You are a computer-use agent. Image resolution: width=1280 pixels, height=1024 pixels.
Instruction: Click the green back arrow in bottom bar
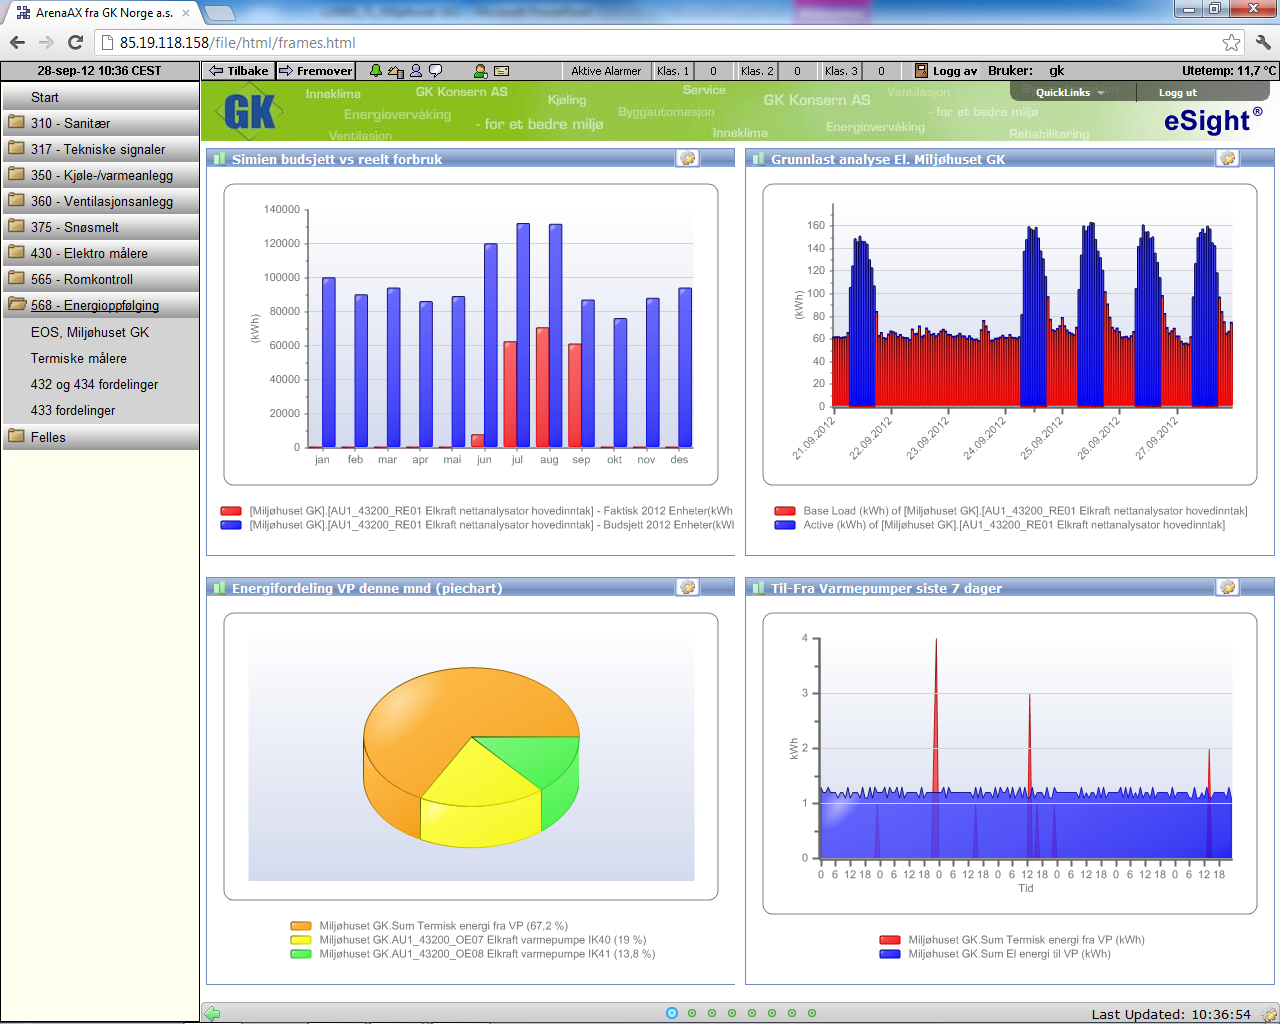pyautogui.click(x=212, y=1013)
